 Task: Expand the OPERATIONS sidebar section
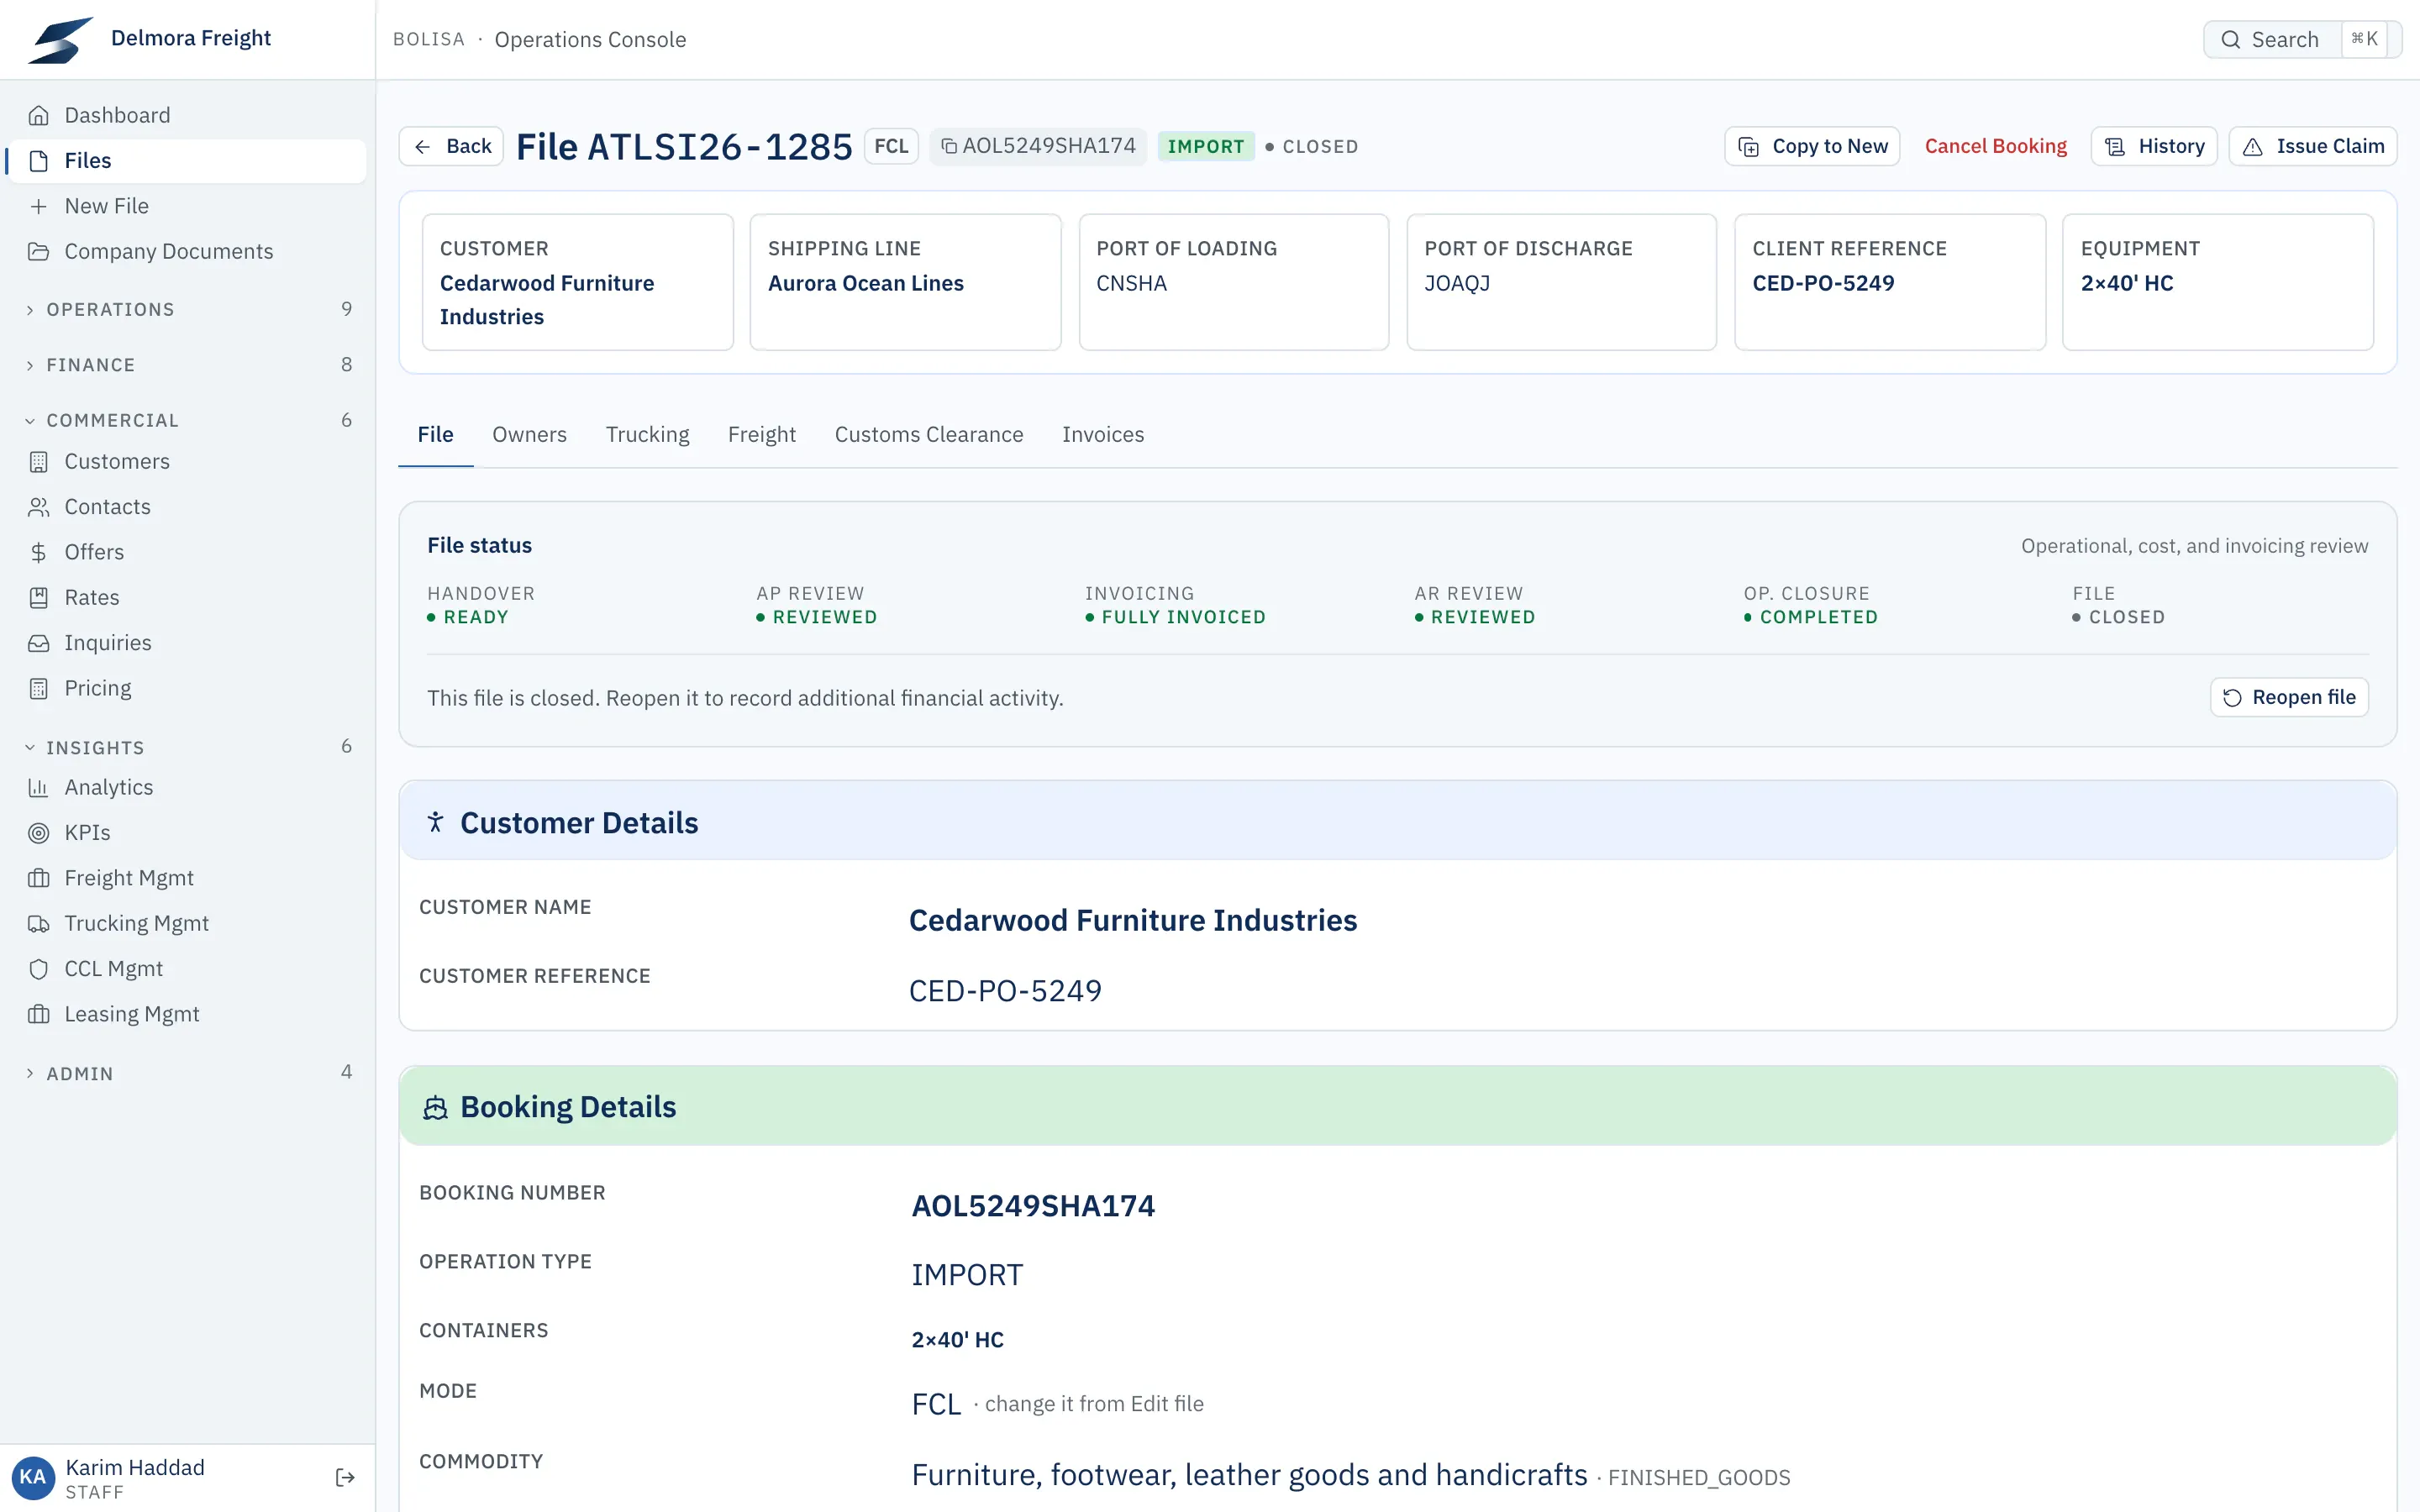click(x=188, y=310)
